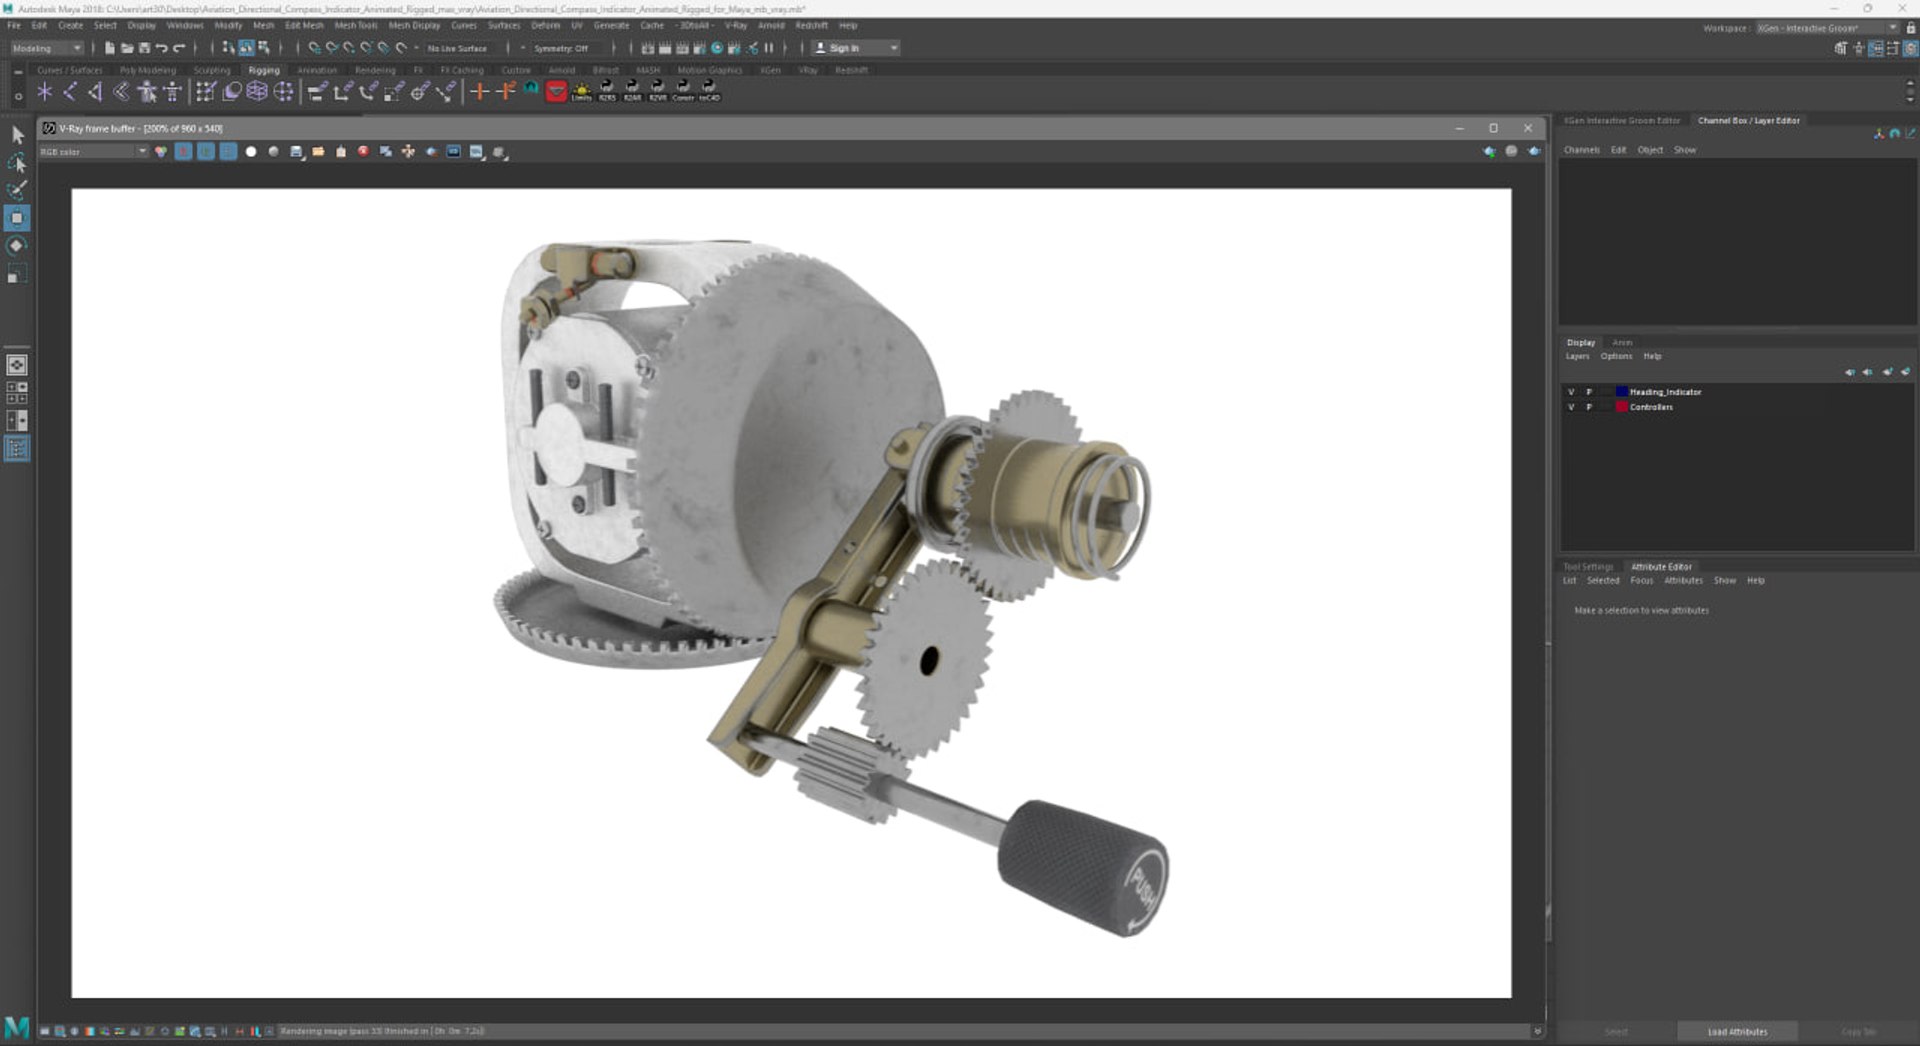The width and height of the screenshot is (1920, 1046).
Task: Open the RGB color channel dropdown
Action: (92, 152)
